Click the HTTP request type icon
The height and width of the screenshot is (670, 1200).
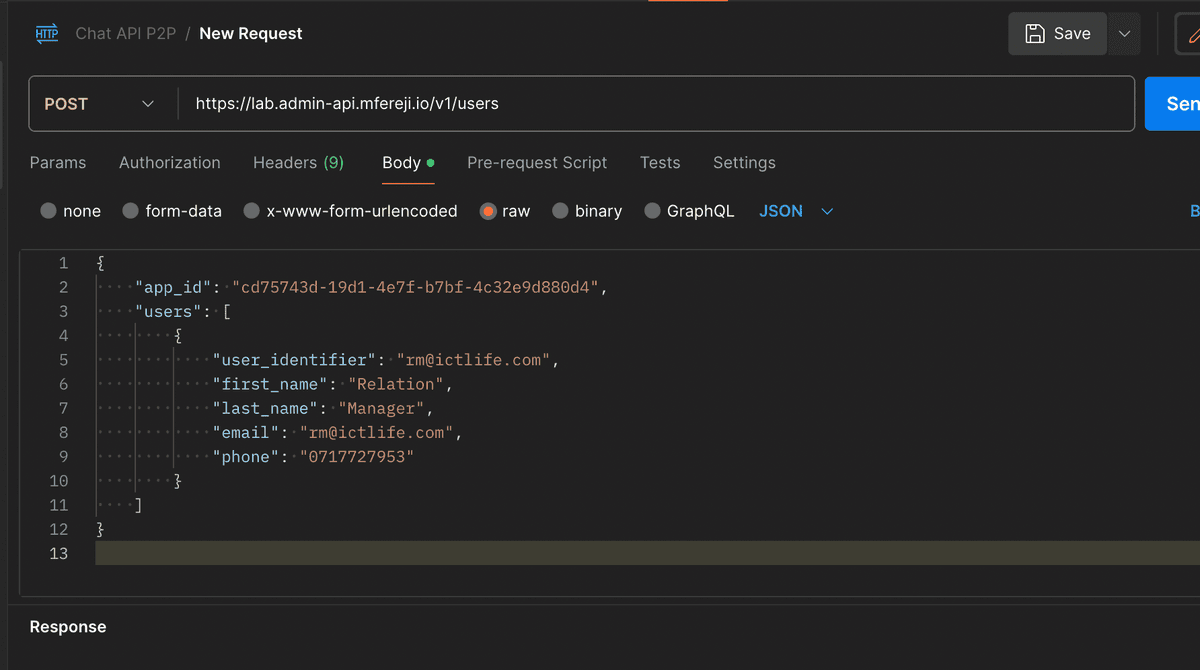point(46,33)
